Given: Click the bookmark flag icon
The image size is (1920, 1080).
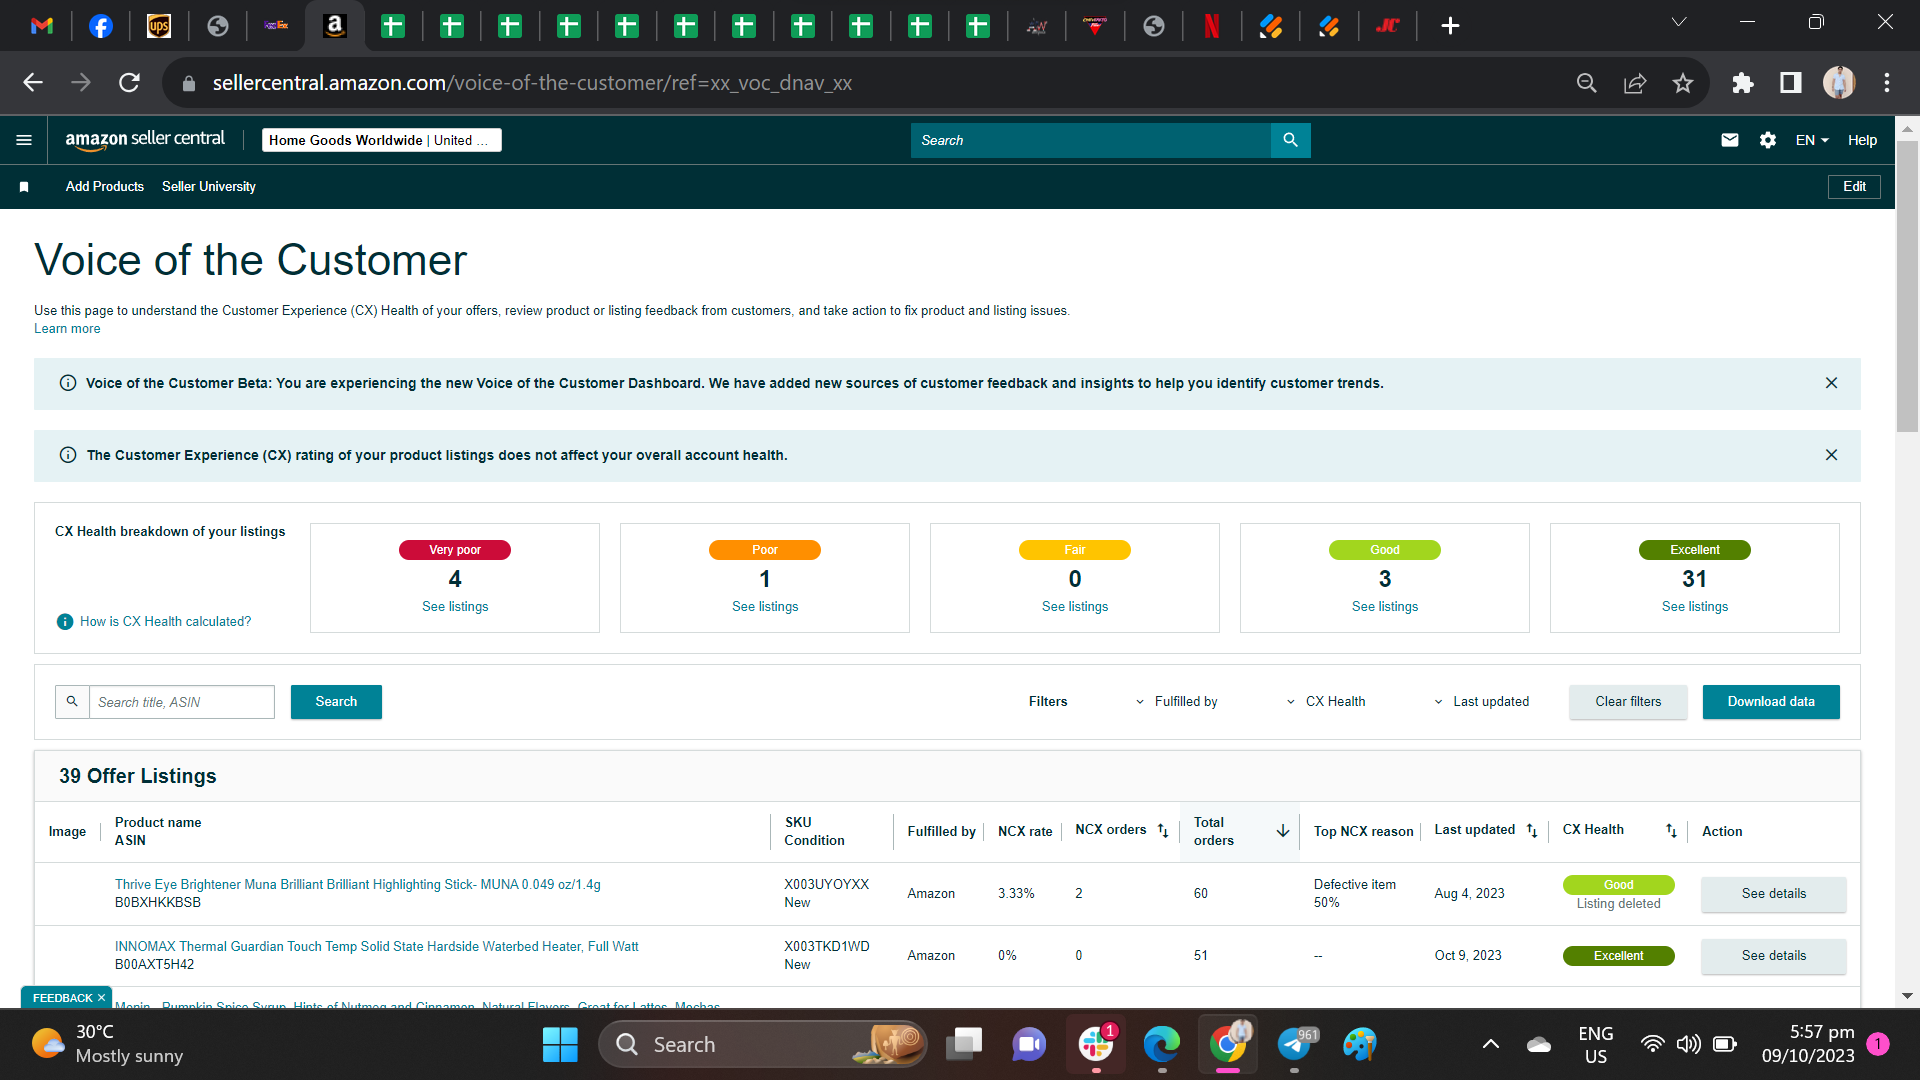Looking at the screenshot, I should (x=24, y=187).
